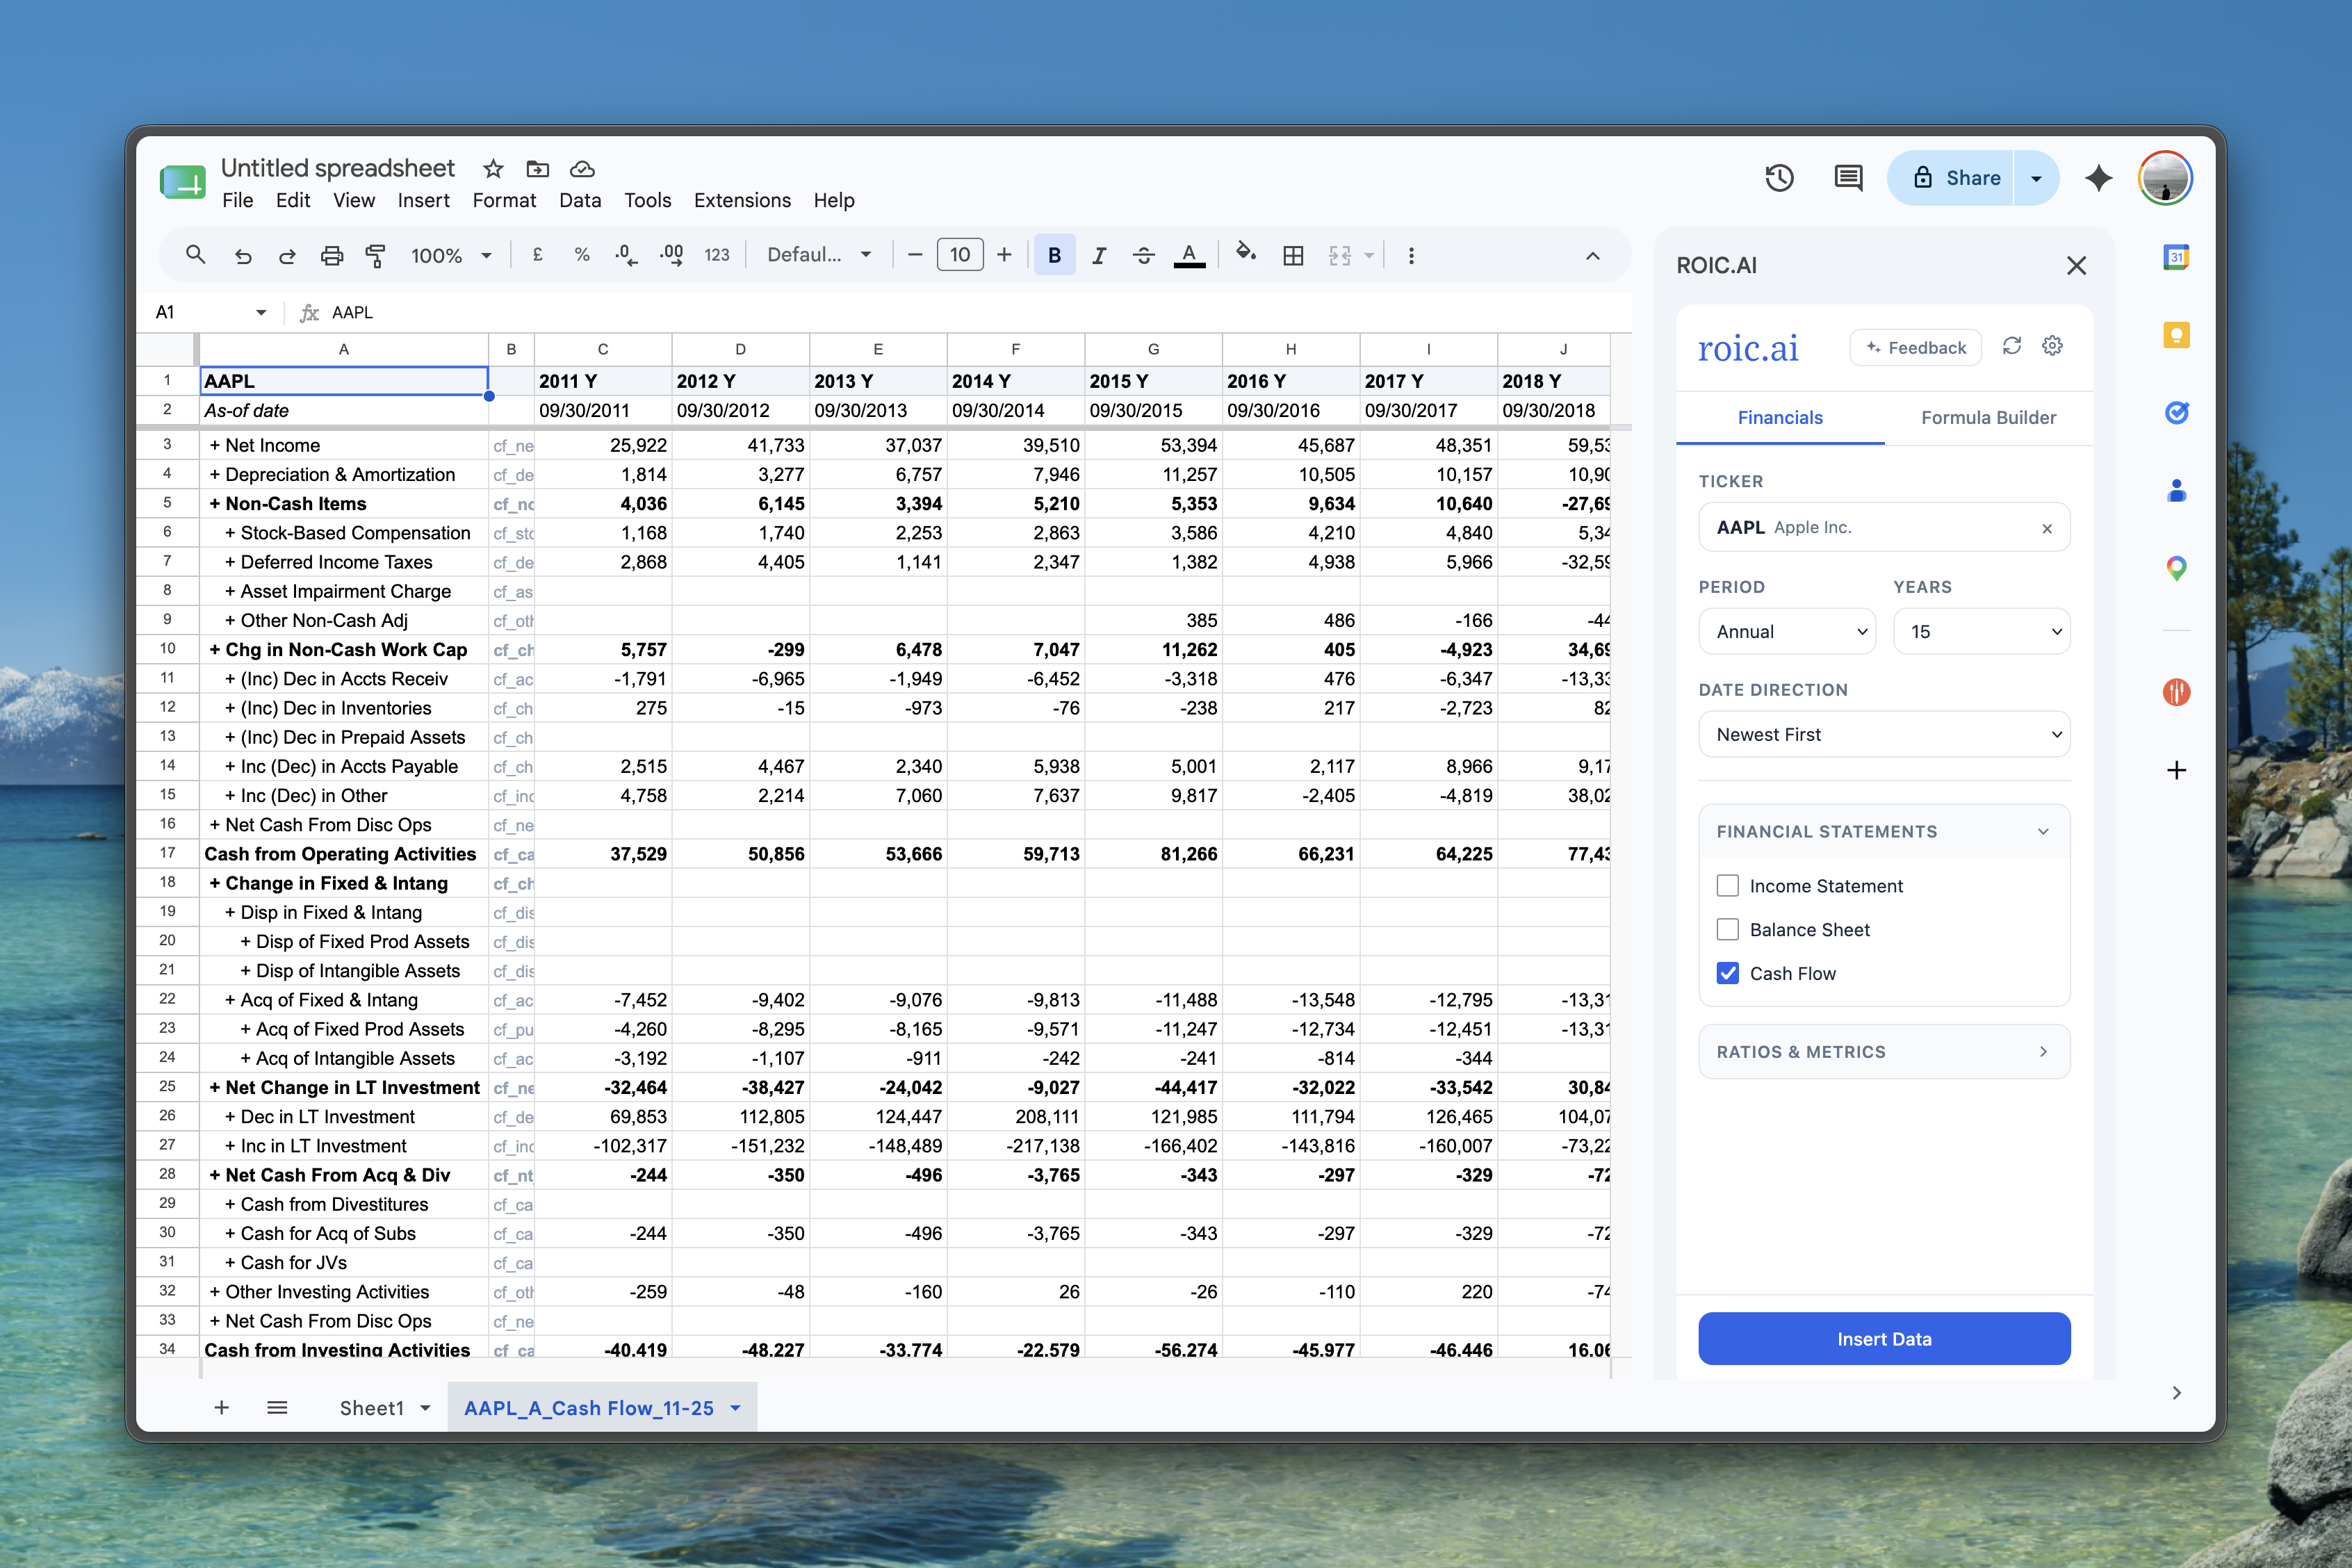Print the spreadsheet

point(332,256)
